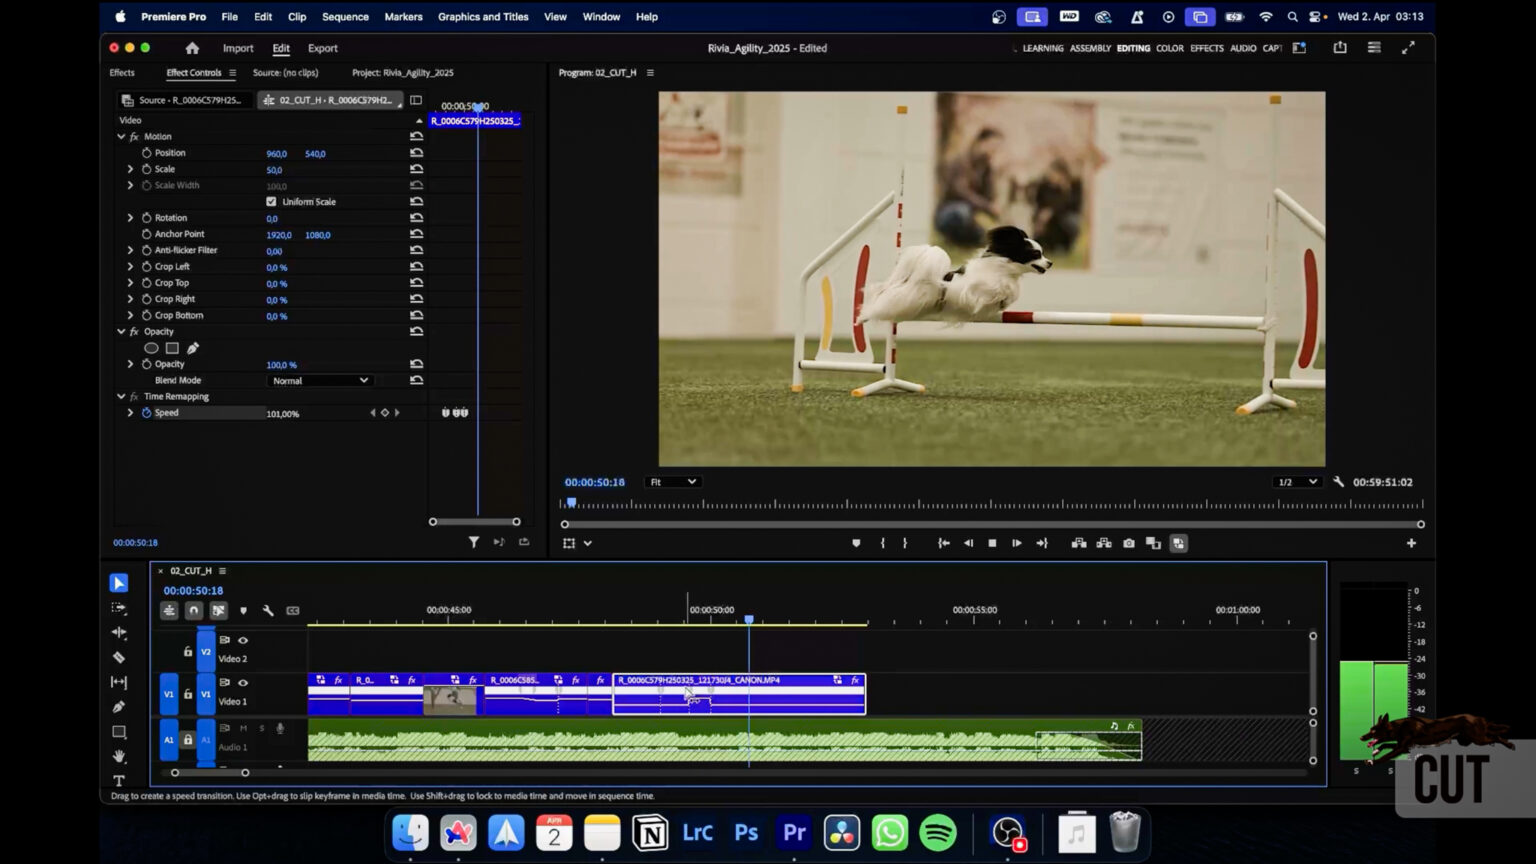Open the Quick Export share icon
The image size is (1536, 864).
[1340, 47]
